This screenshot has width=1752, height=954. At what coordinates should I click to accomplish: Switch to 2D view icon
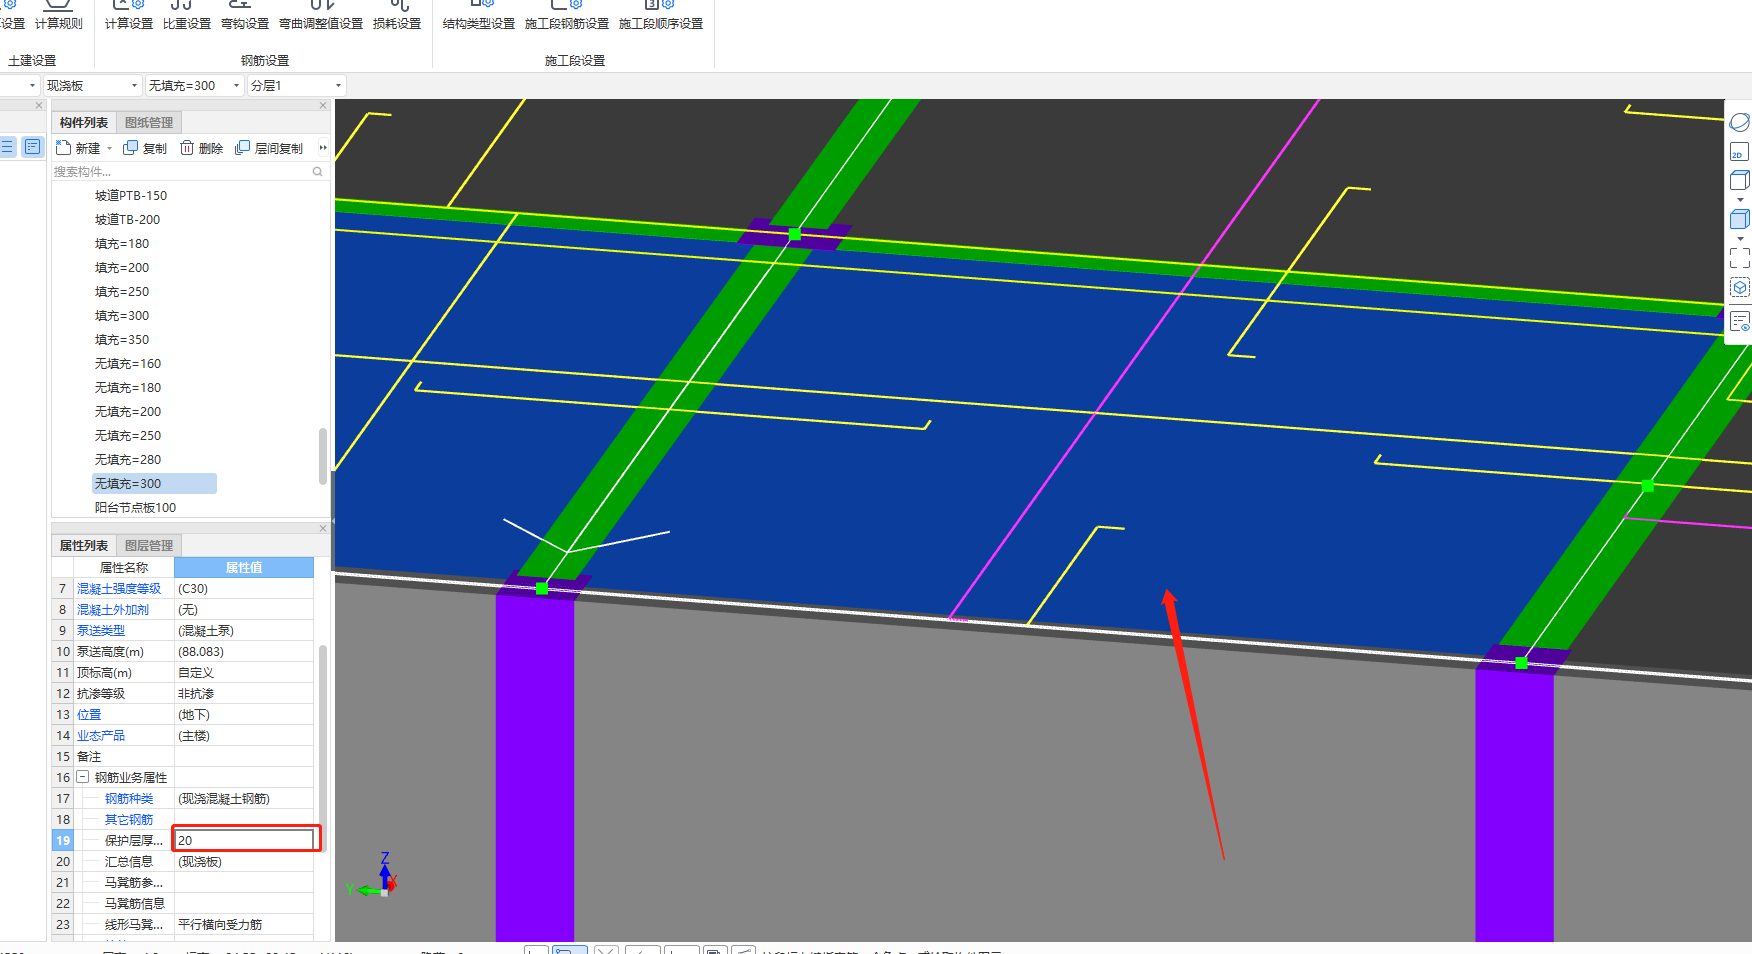[x=1738, y=152]
